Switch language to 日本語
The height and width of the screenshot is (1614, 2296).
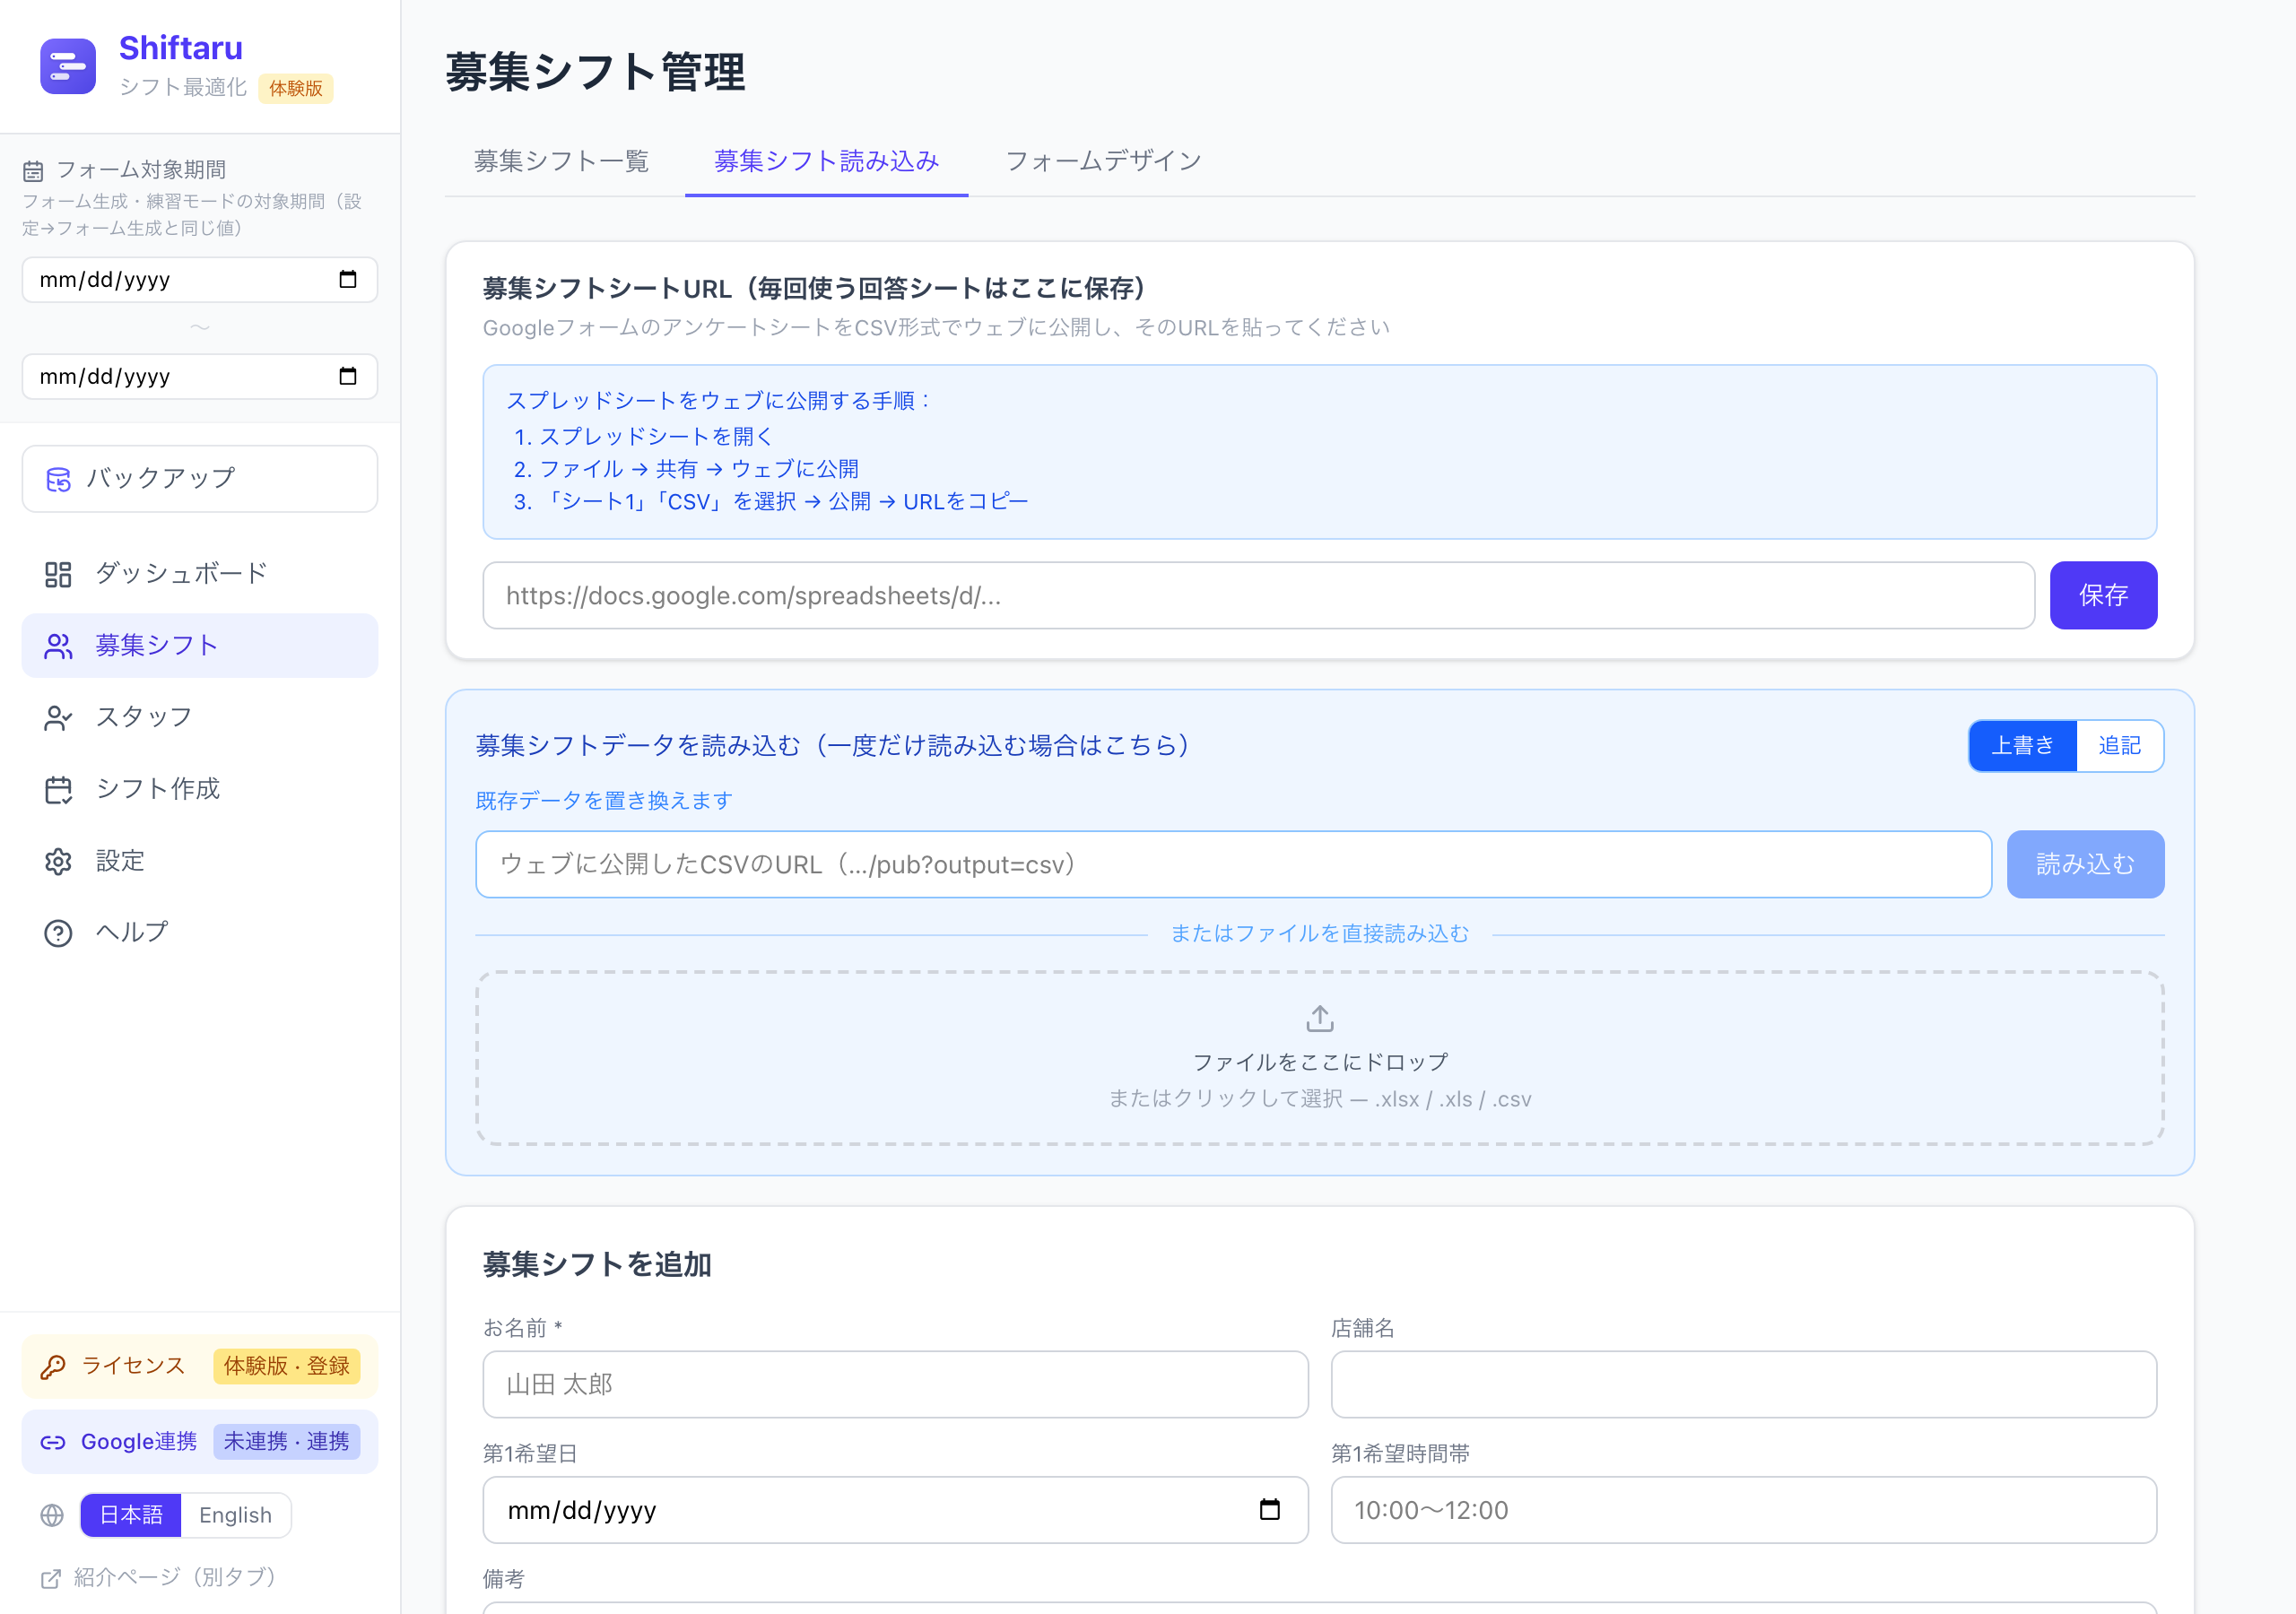pyautogui.click(x=131, y=1514)
